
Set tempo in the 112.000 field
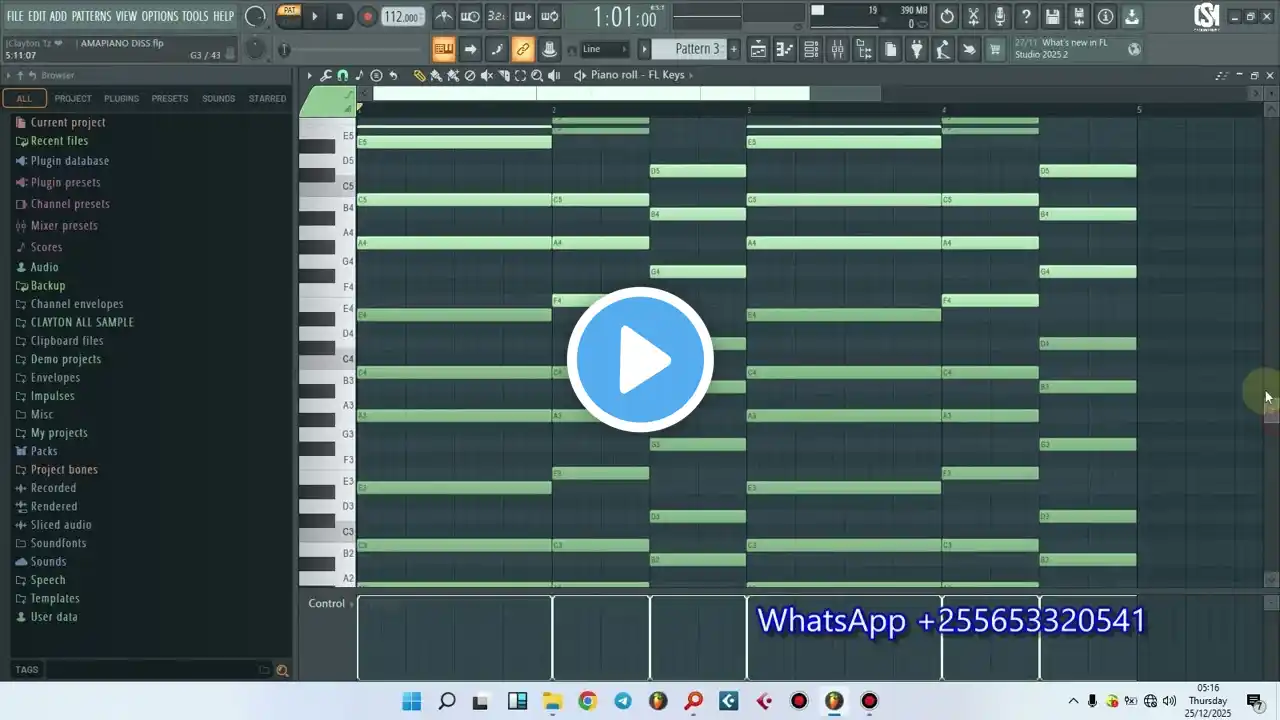pos(402,17)
